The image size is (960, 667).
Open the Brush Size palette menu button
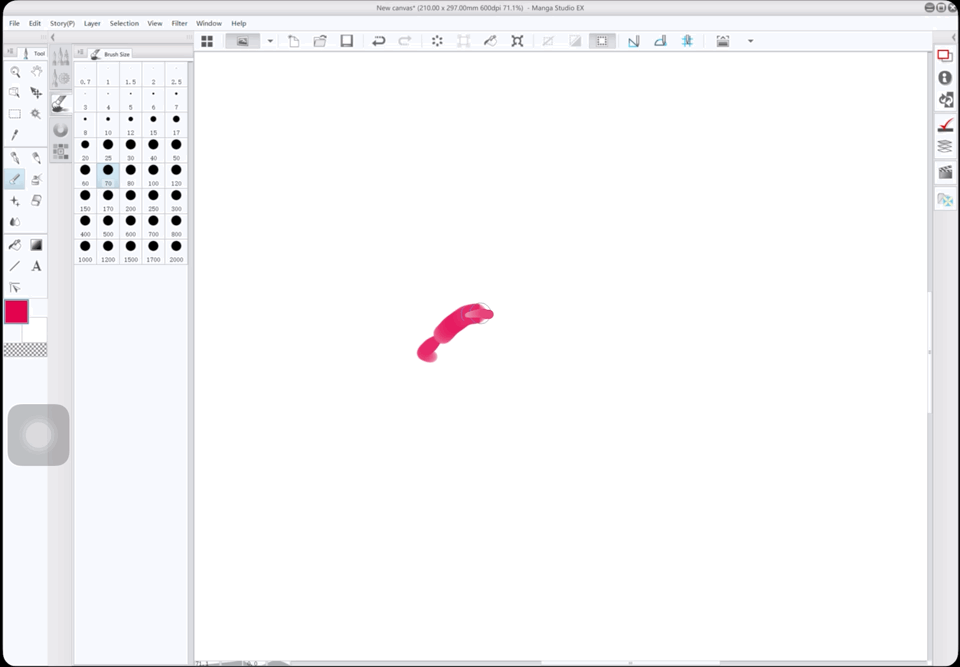(80, 53)
